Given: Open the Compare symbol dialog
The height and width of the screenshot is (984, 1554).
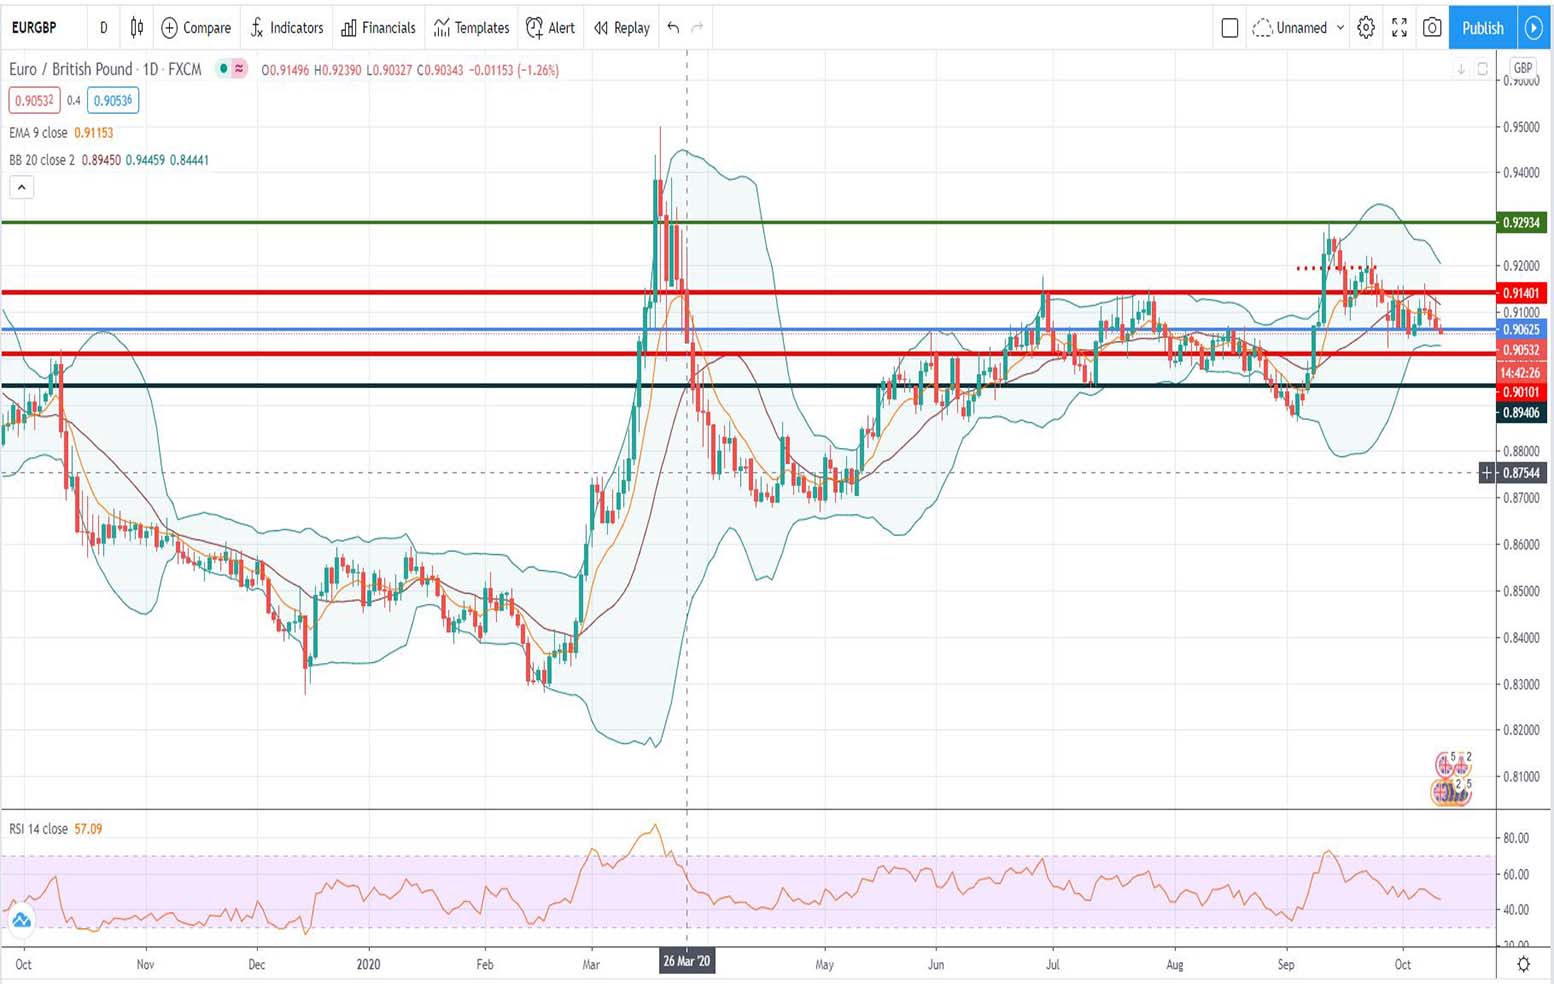Looking at the screenshot, I should tap(195, 28).
